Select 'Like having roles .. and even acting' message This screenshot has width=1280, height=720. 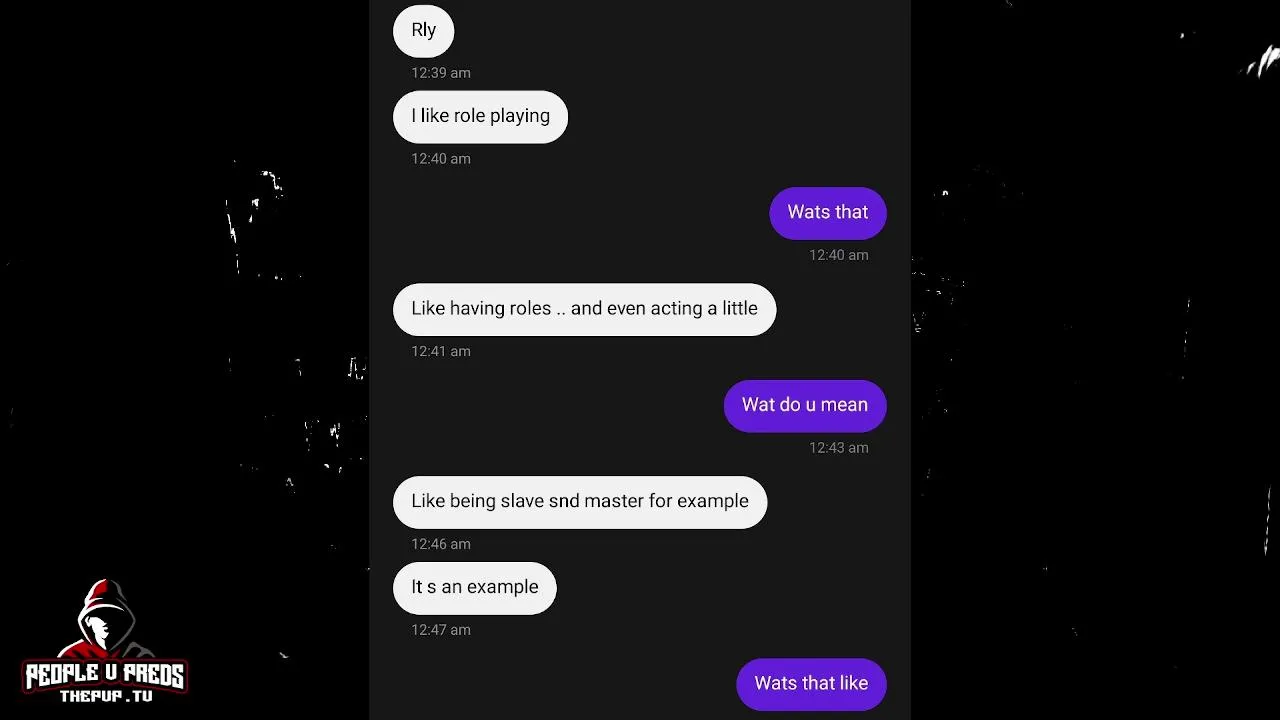(x=584, y=309)
